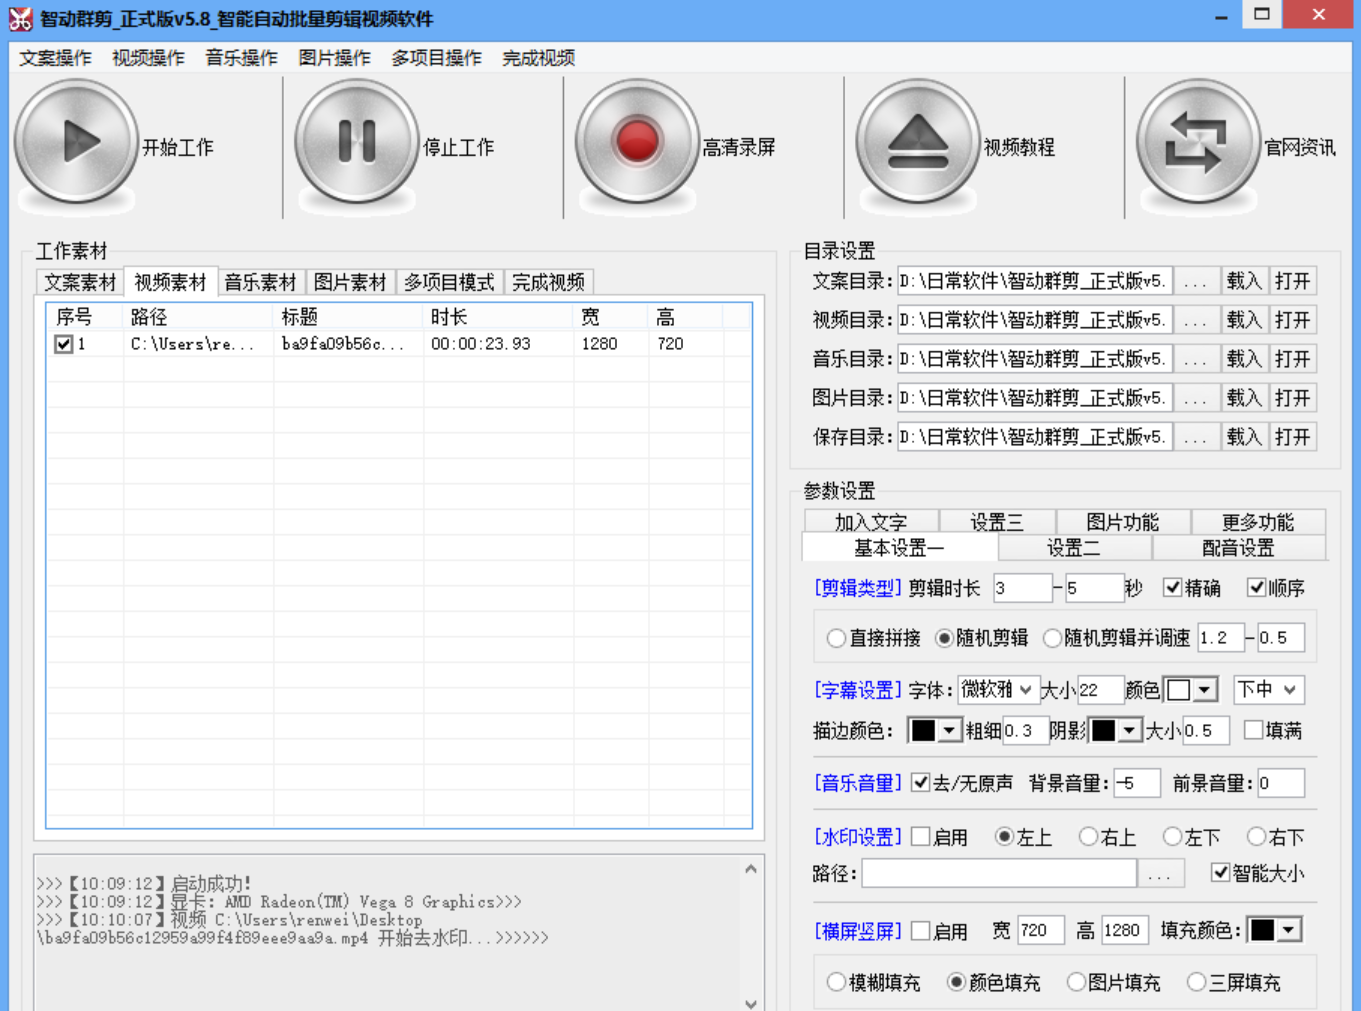The width and height of the screenshot is (1361, 1011).
Task: Uncheck the first video row checkbox
Action: tap(64, 344)
